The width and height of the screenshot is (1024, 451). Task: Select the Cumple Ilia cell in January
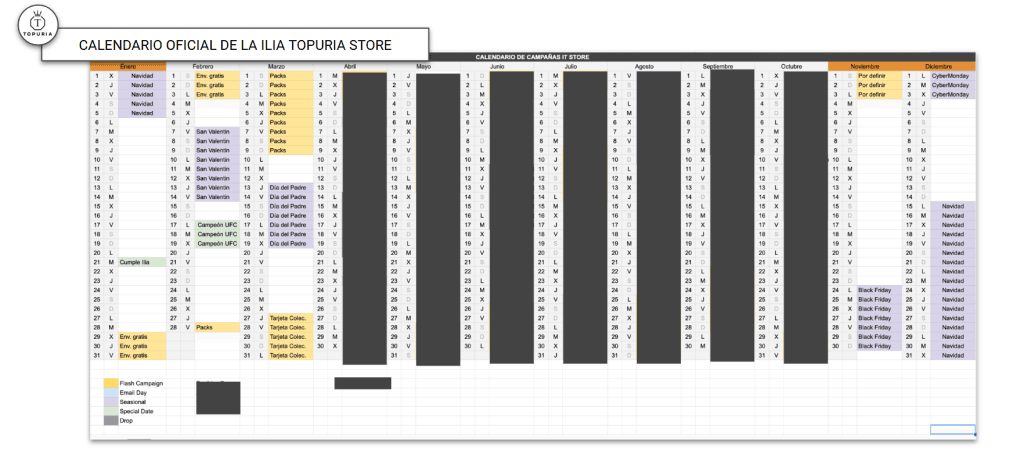(141, 262)
